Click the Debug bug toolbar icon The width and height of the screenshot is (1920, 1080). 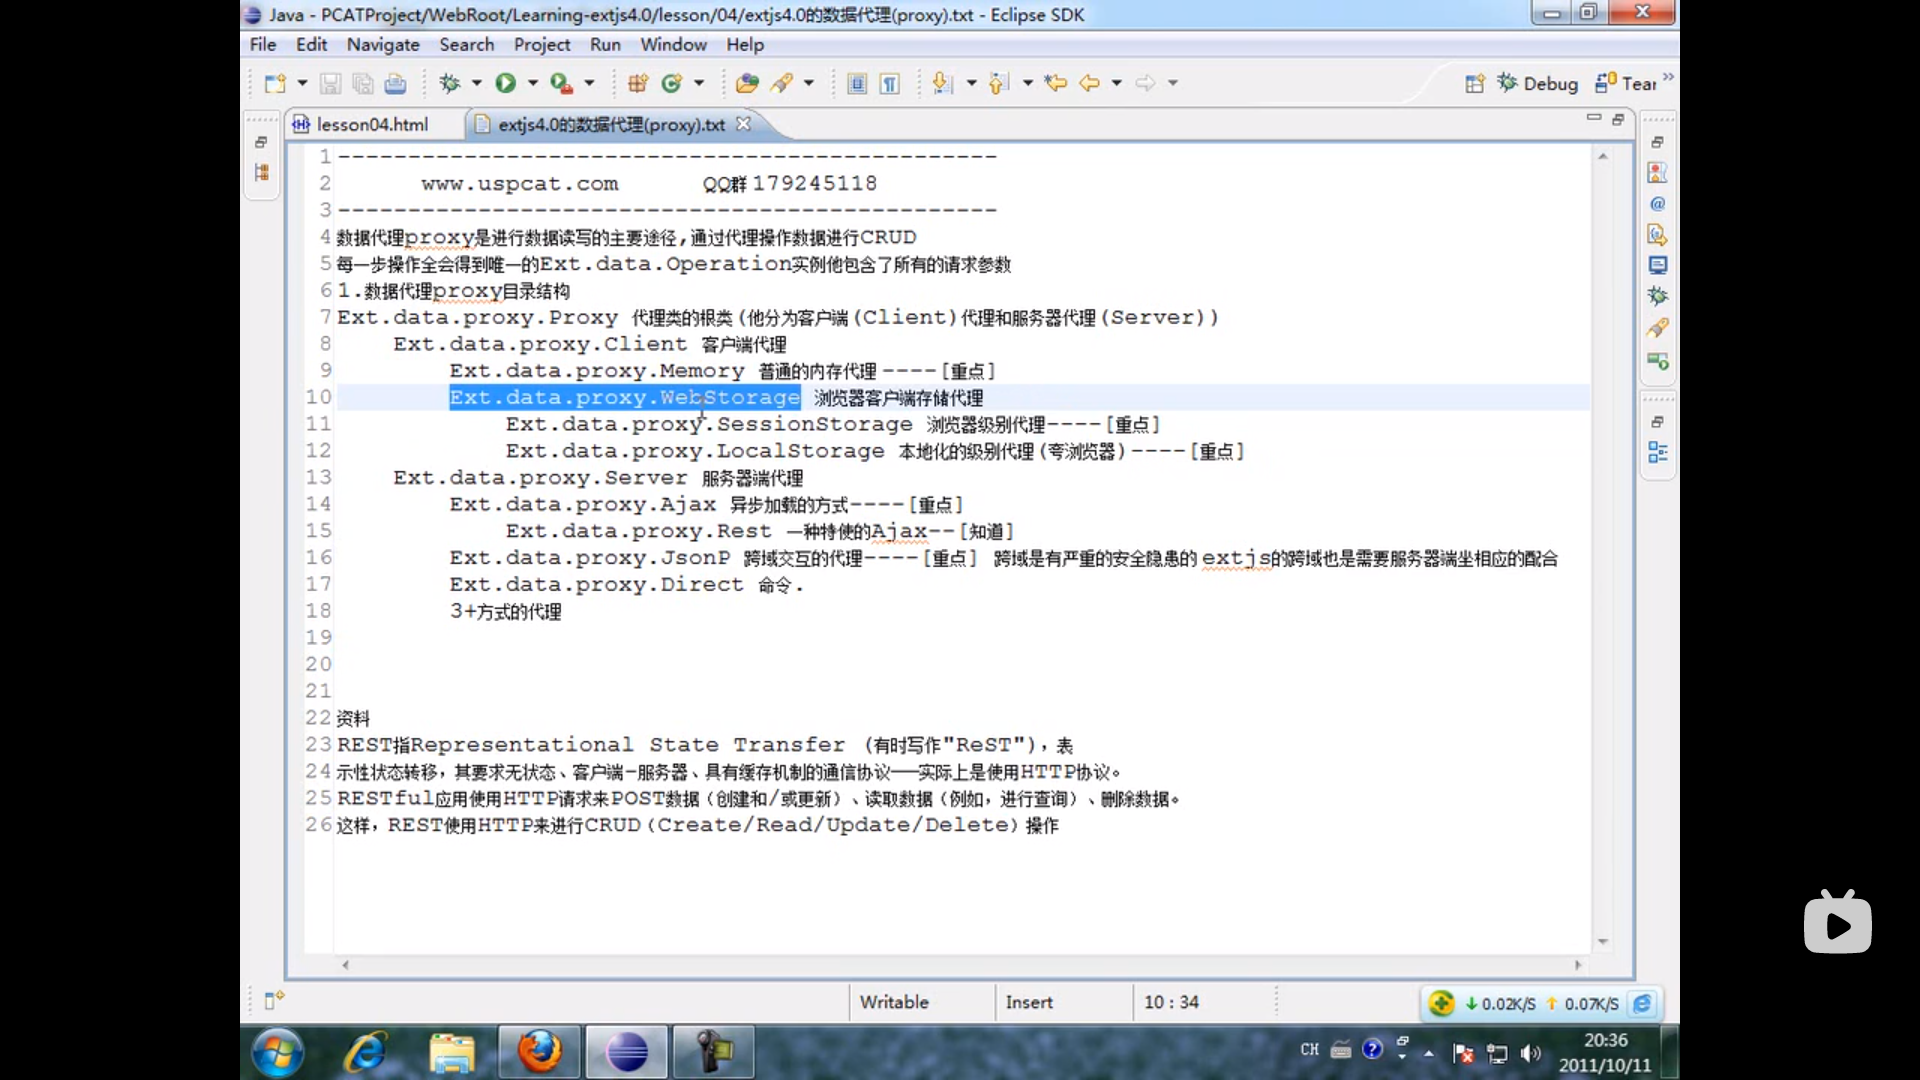(x=450, y=83)
